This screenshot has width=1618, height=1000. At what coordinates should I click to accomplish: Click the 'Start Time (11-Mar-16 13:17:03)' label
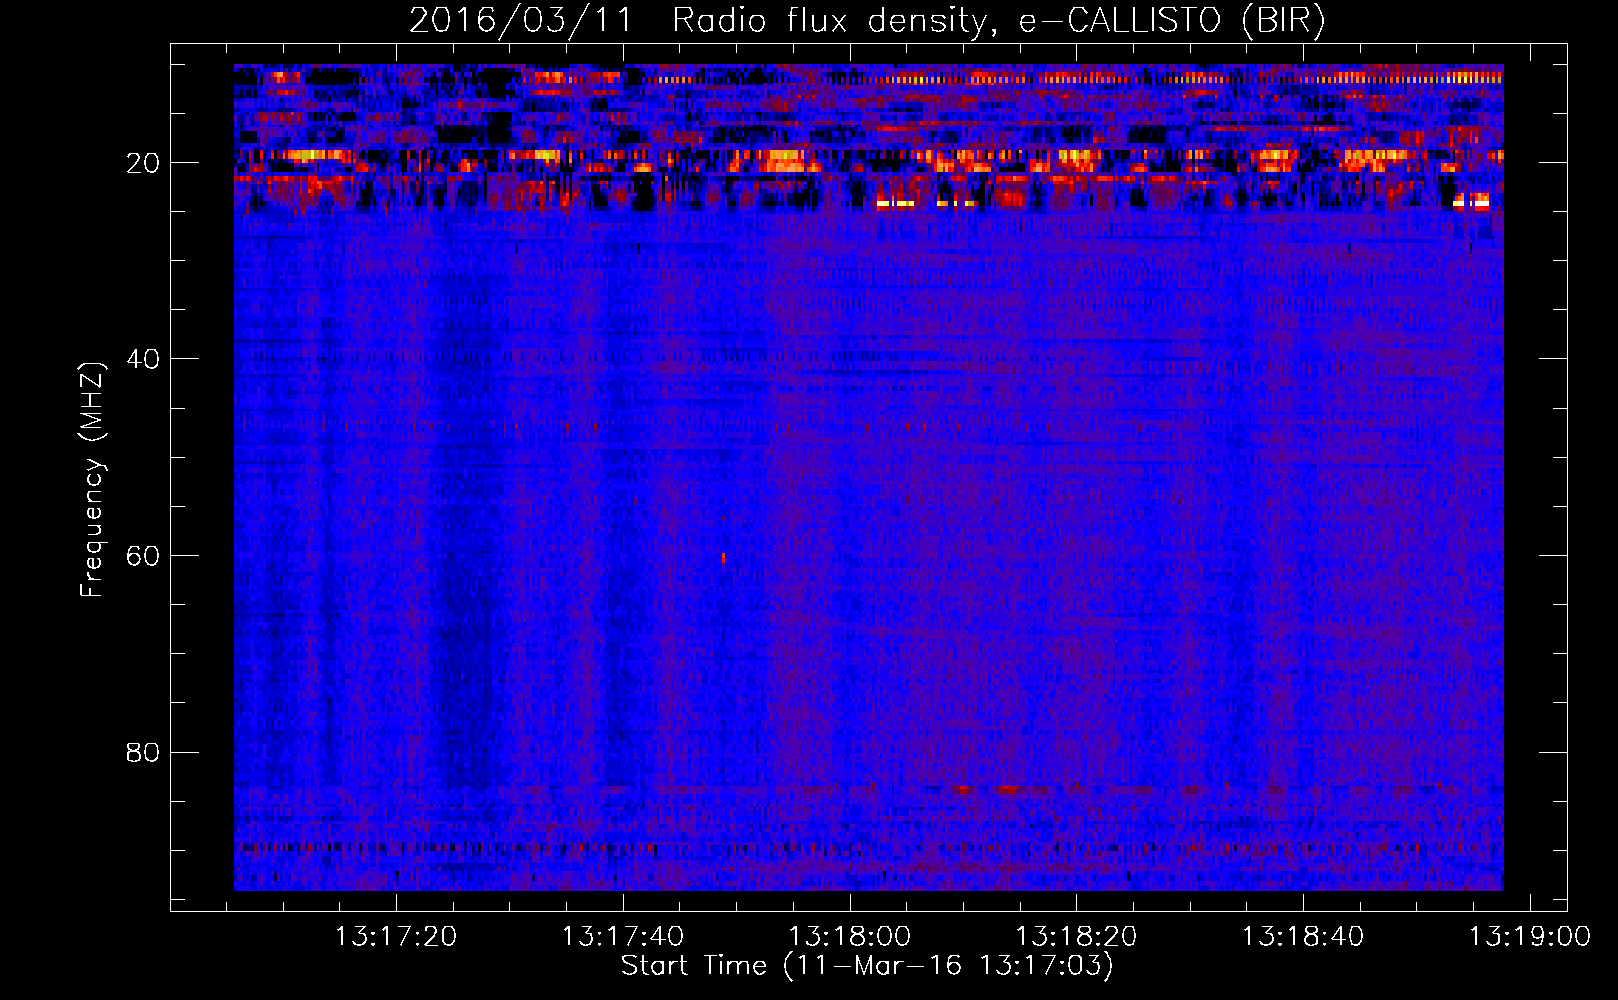pyautogui.click(x=867, y=966)
